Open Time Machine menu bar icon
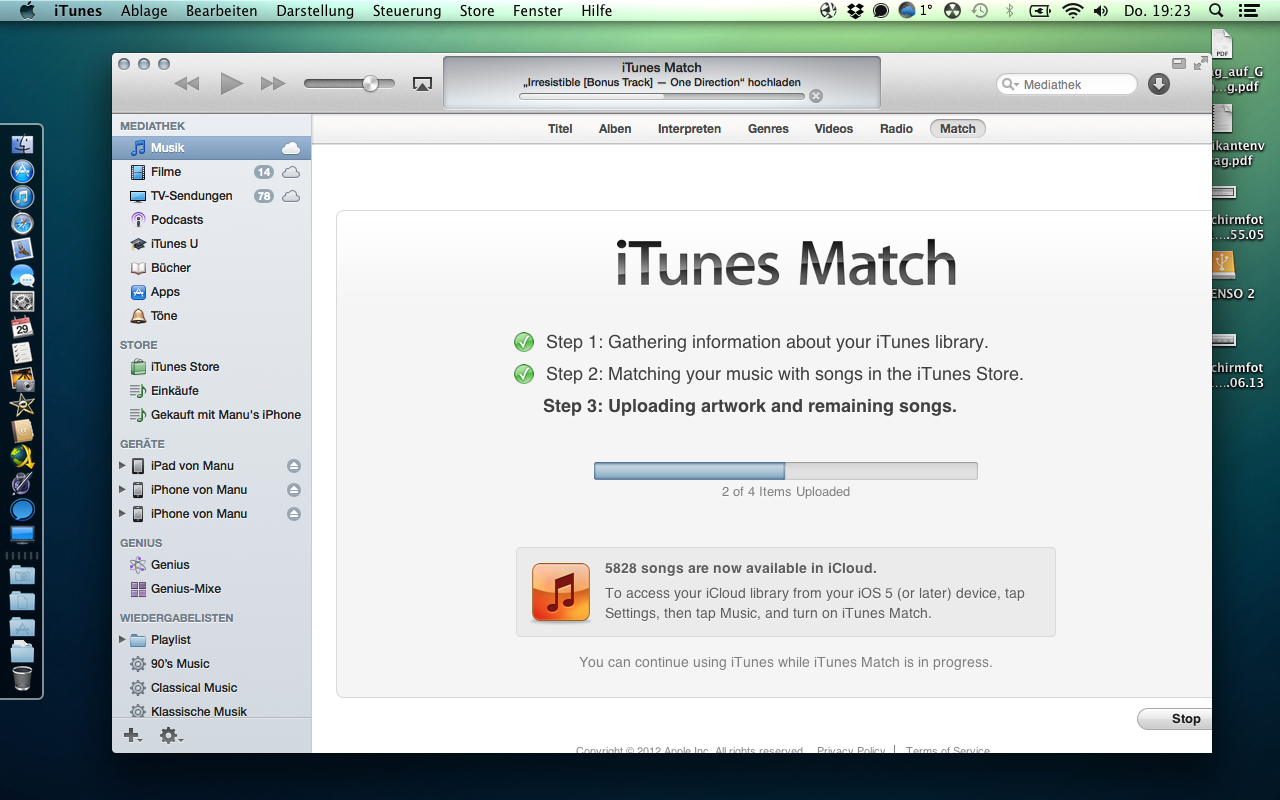1280x800 pixels. pyautogui.click(x=980, y=11)
